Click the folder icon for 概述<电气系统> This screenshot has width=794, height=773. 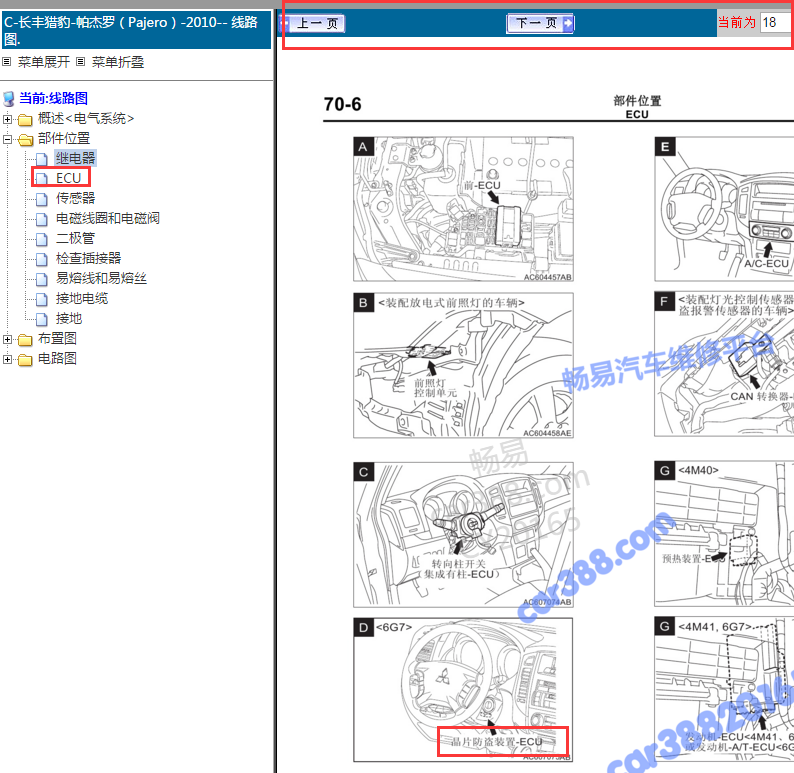25,120
